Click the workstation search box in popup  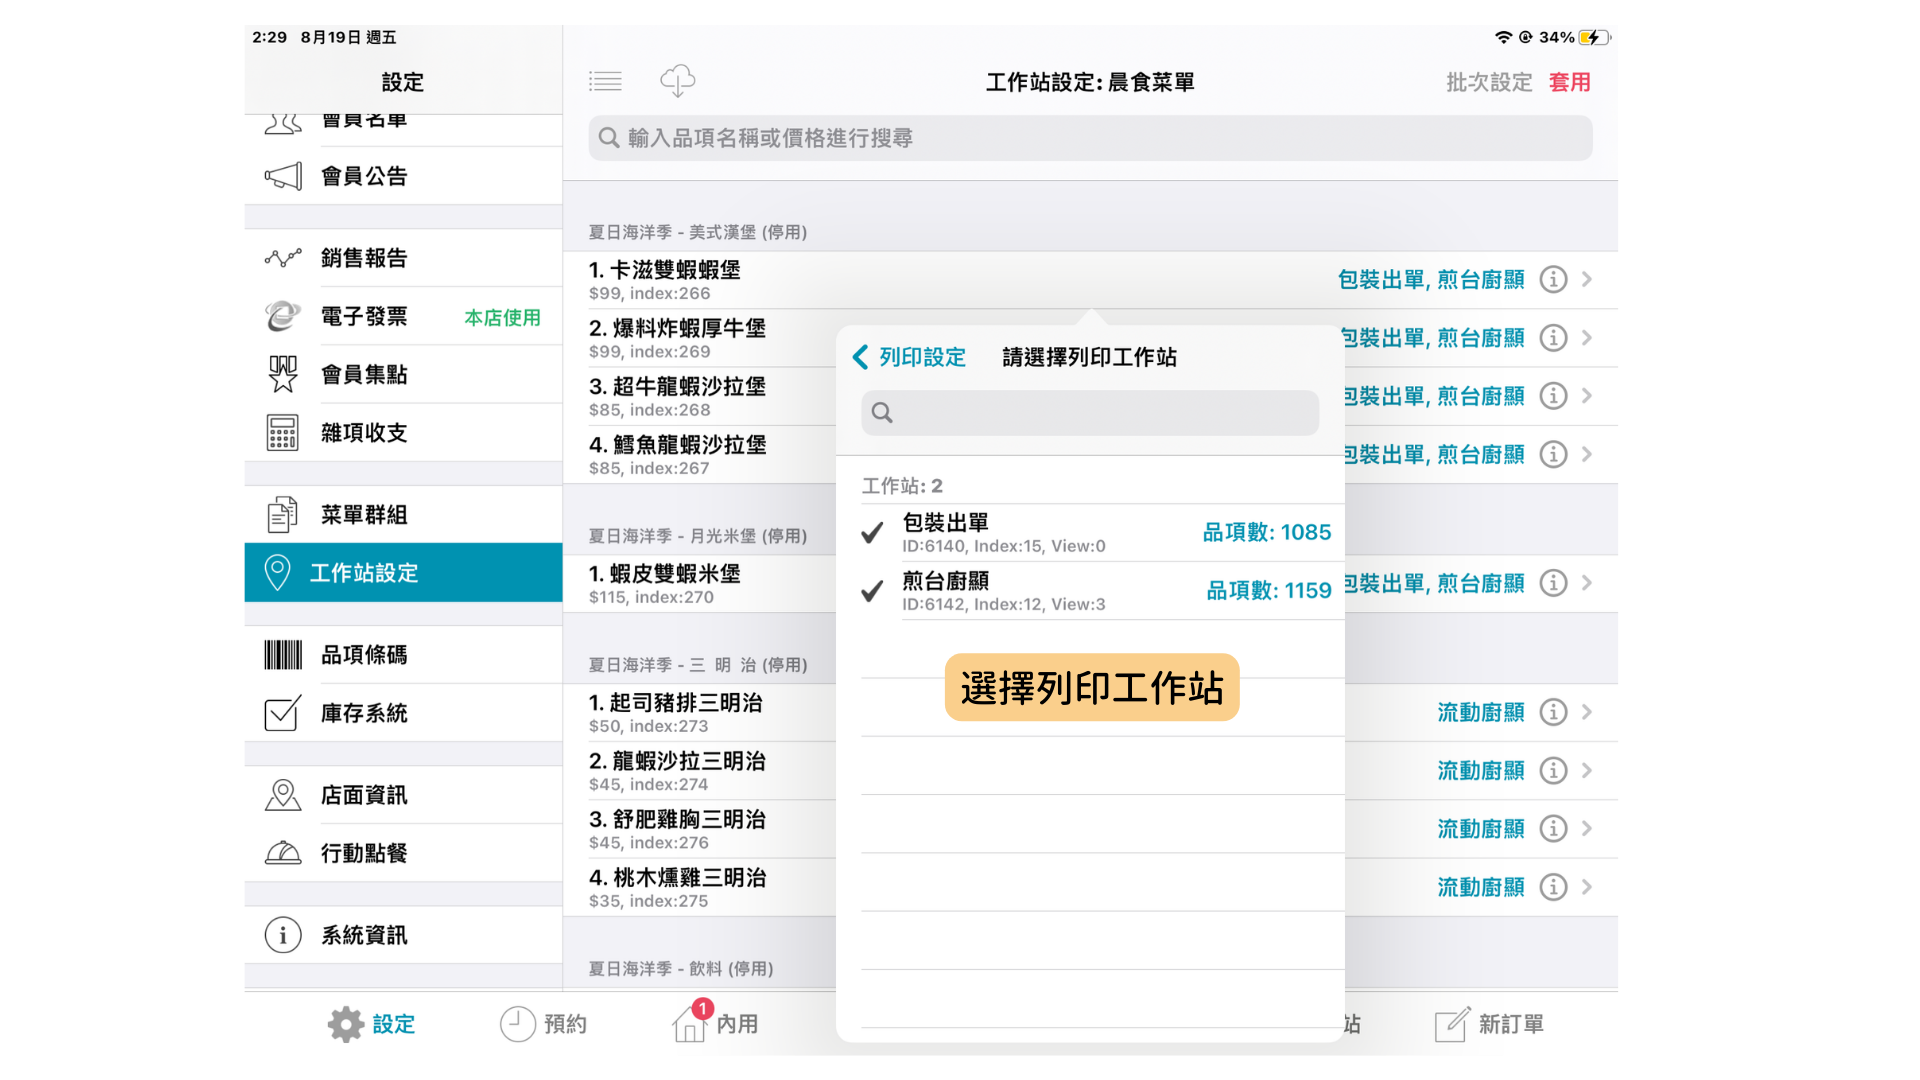(1090, 412)
